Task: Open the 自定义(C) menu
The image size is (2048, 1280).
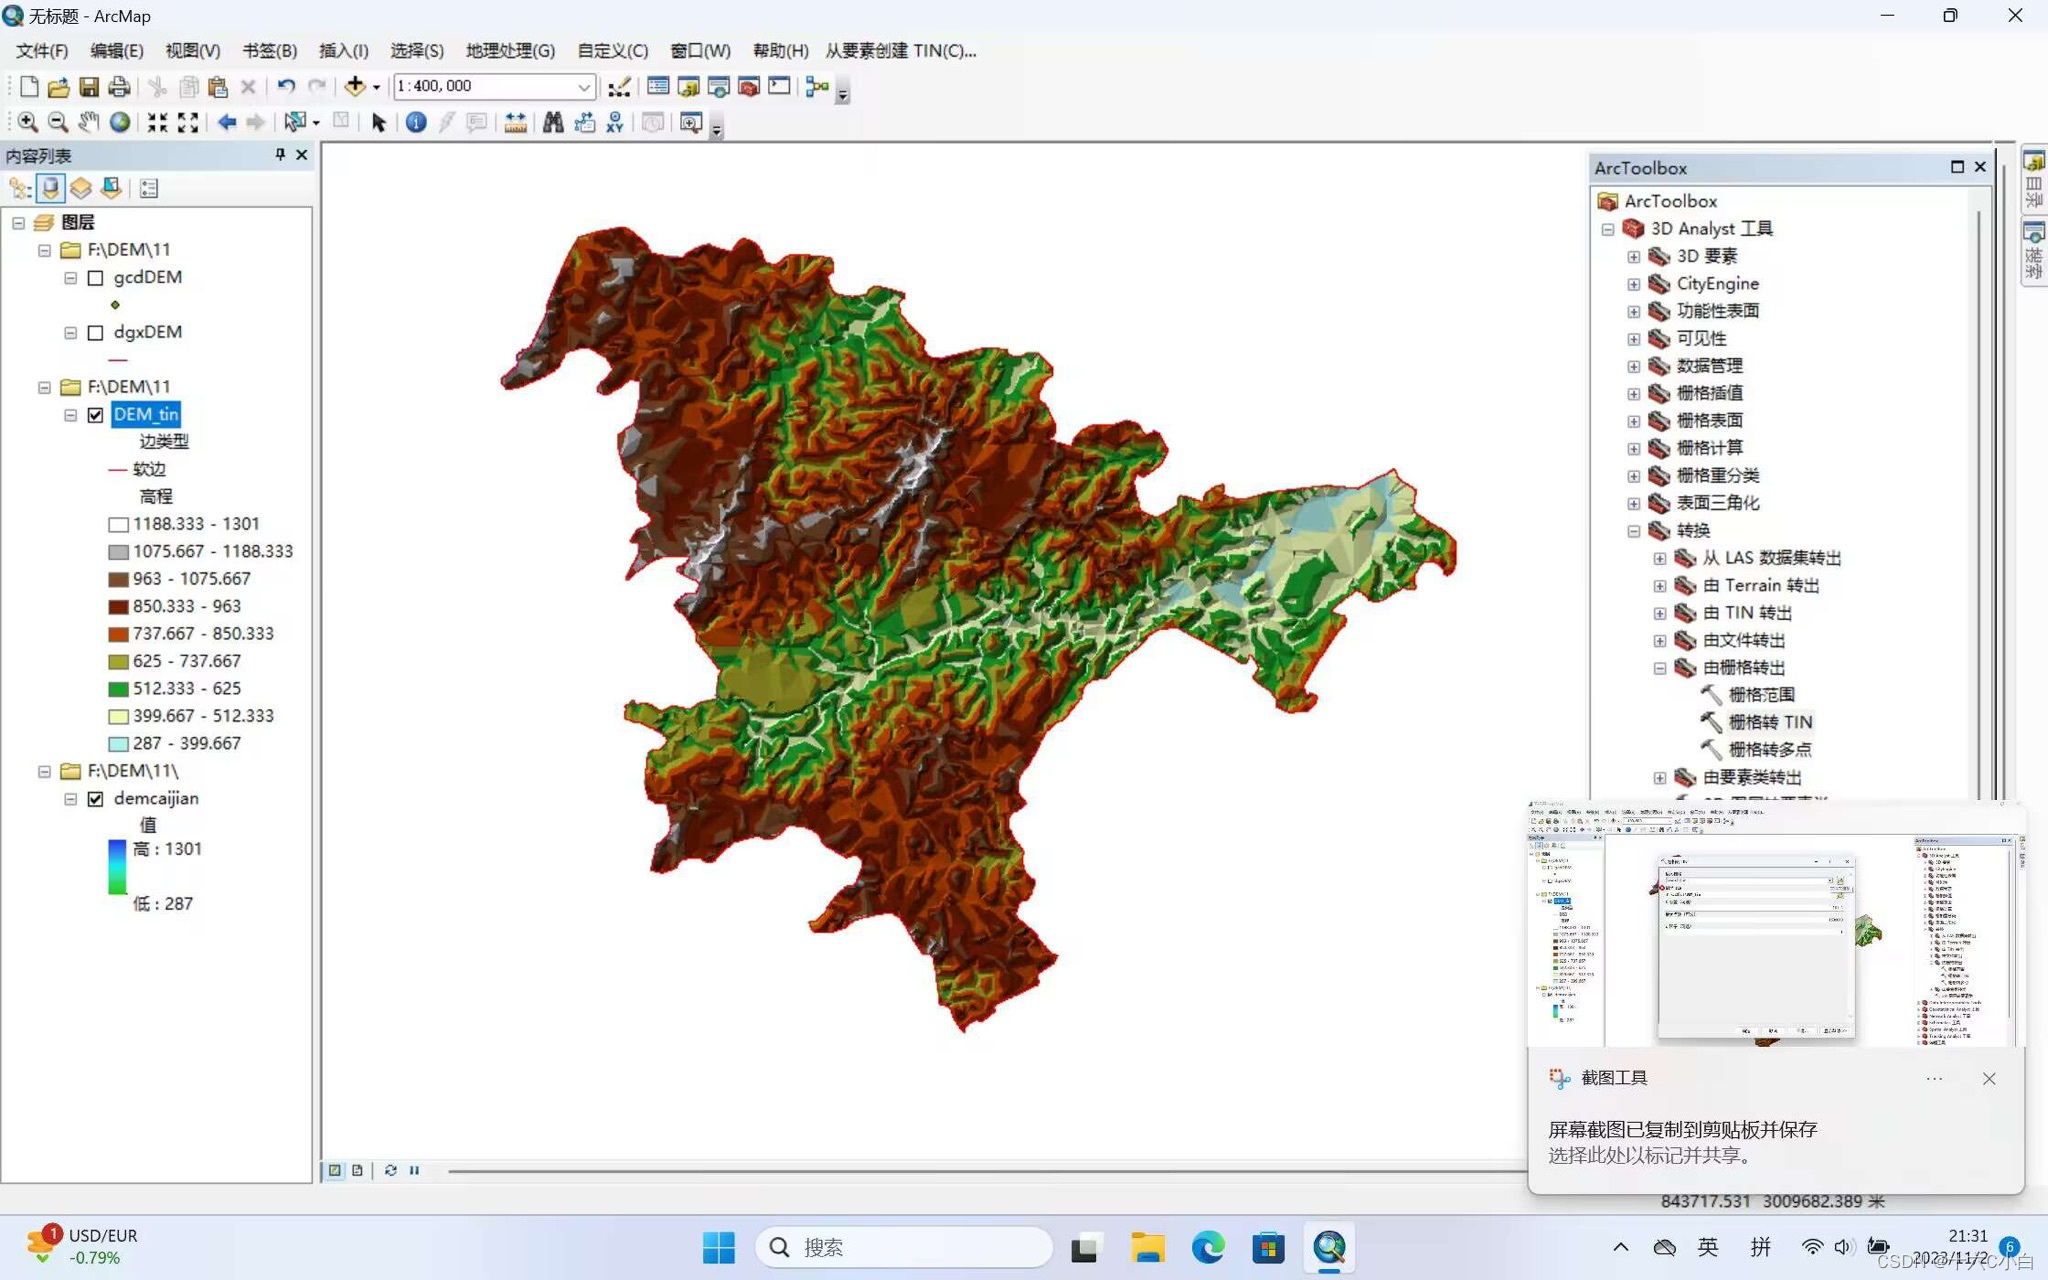Action: point(612,51)
